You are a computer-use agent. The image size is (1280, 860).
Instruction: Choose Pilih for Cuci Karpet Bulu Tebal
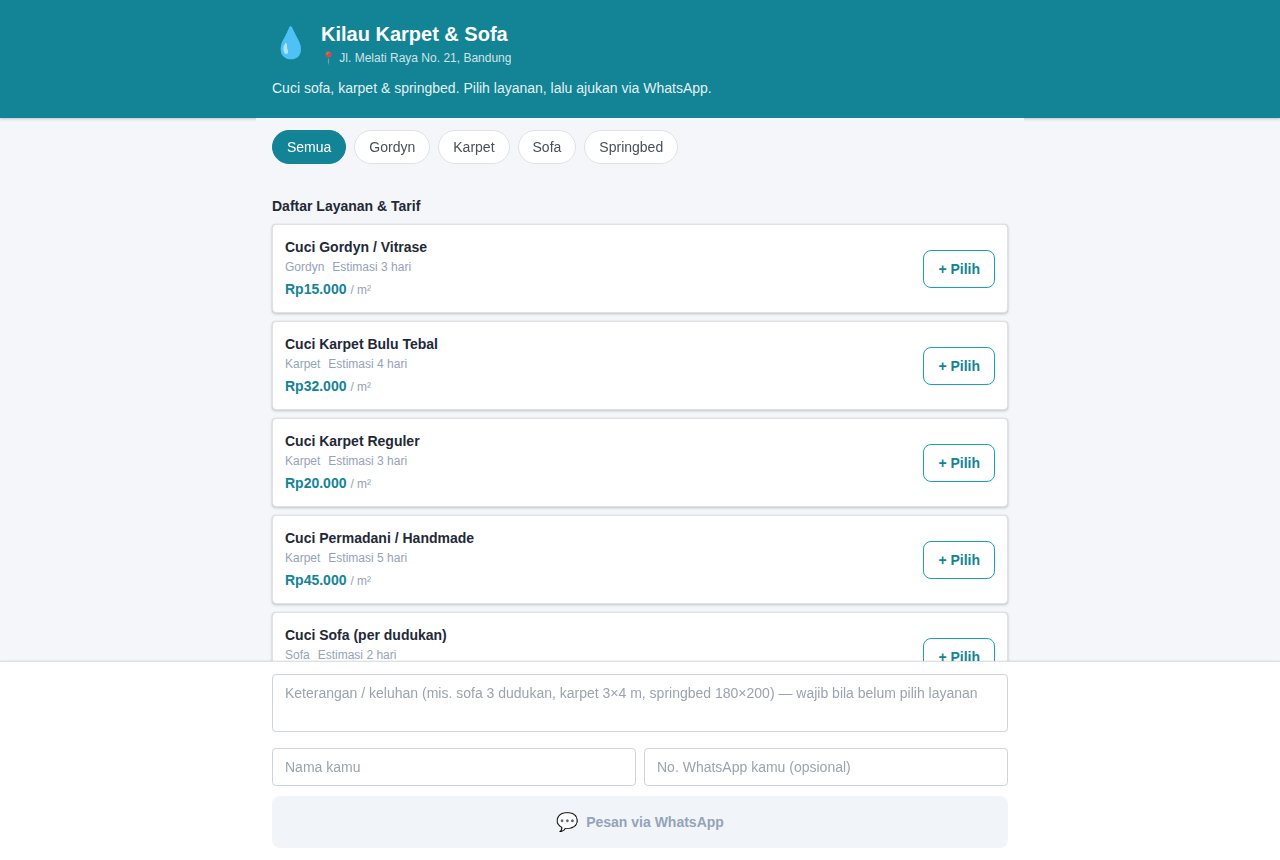click(x=959, y=366)
